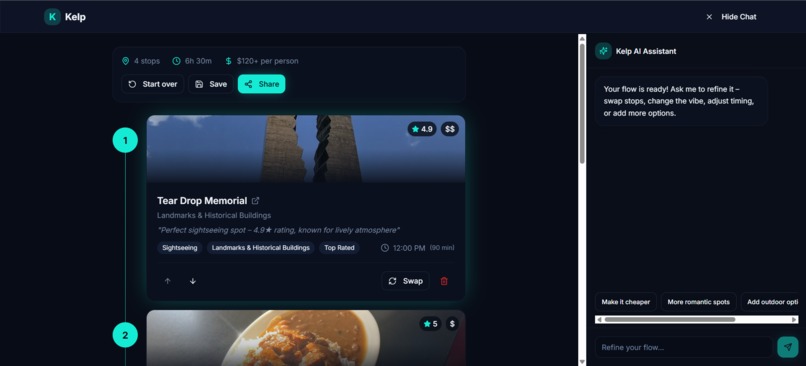The image size is (806, 366).
Task: Focus the Refine your flow input
Action: pyautogui.click(x=684, y=347)
